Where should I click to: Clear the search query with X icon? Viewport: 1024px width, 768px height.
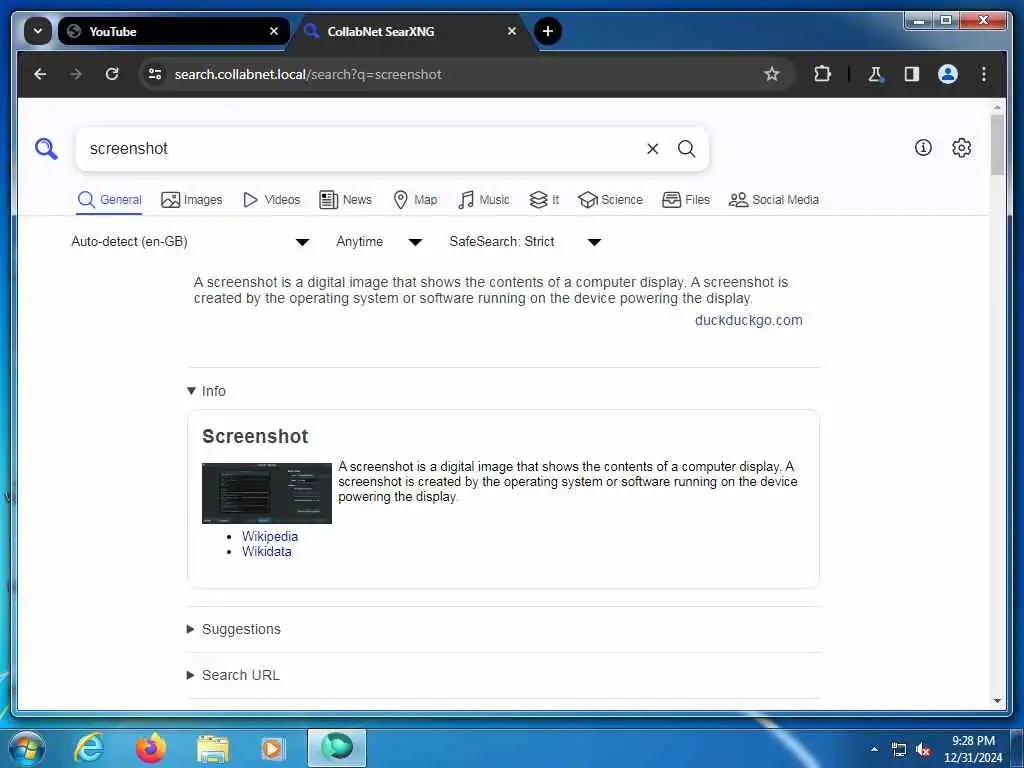pyautogui.click(x=652, y=149)
